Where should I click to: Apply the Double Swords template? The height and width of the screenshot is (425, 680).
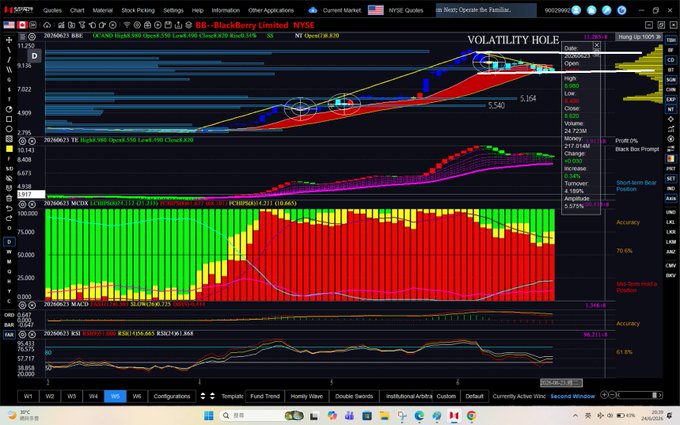point(354,396)
